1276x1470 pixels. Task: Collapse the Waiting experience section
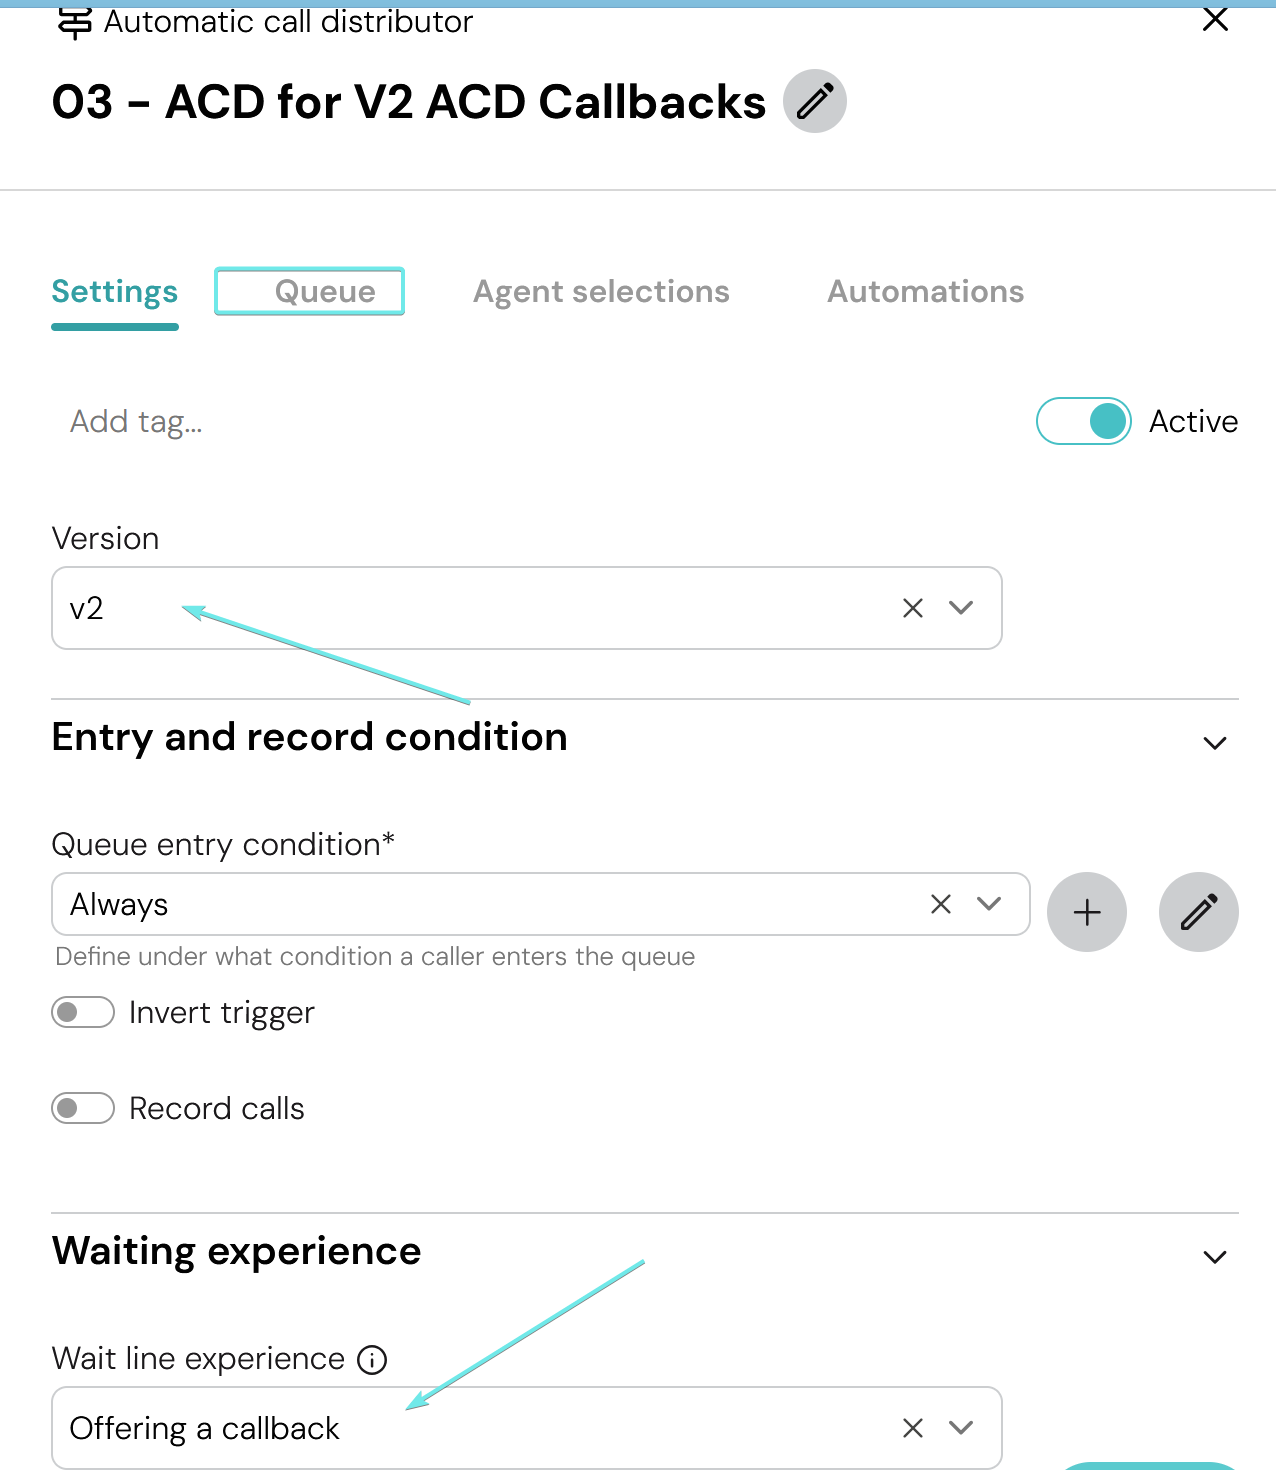pos(1214,1257)
